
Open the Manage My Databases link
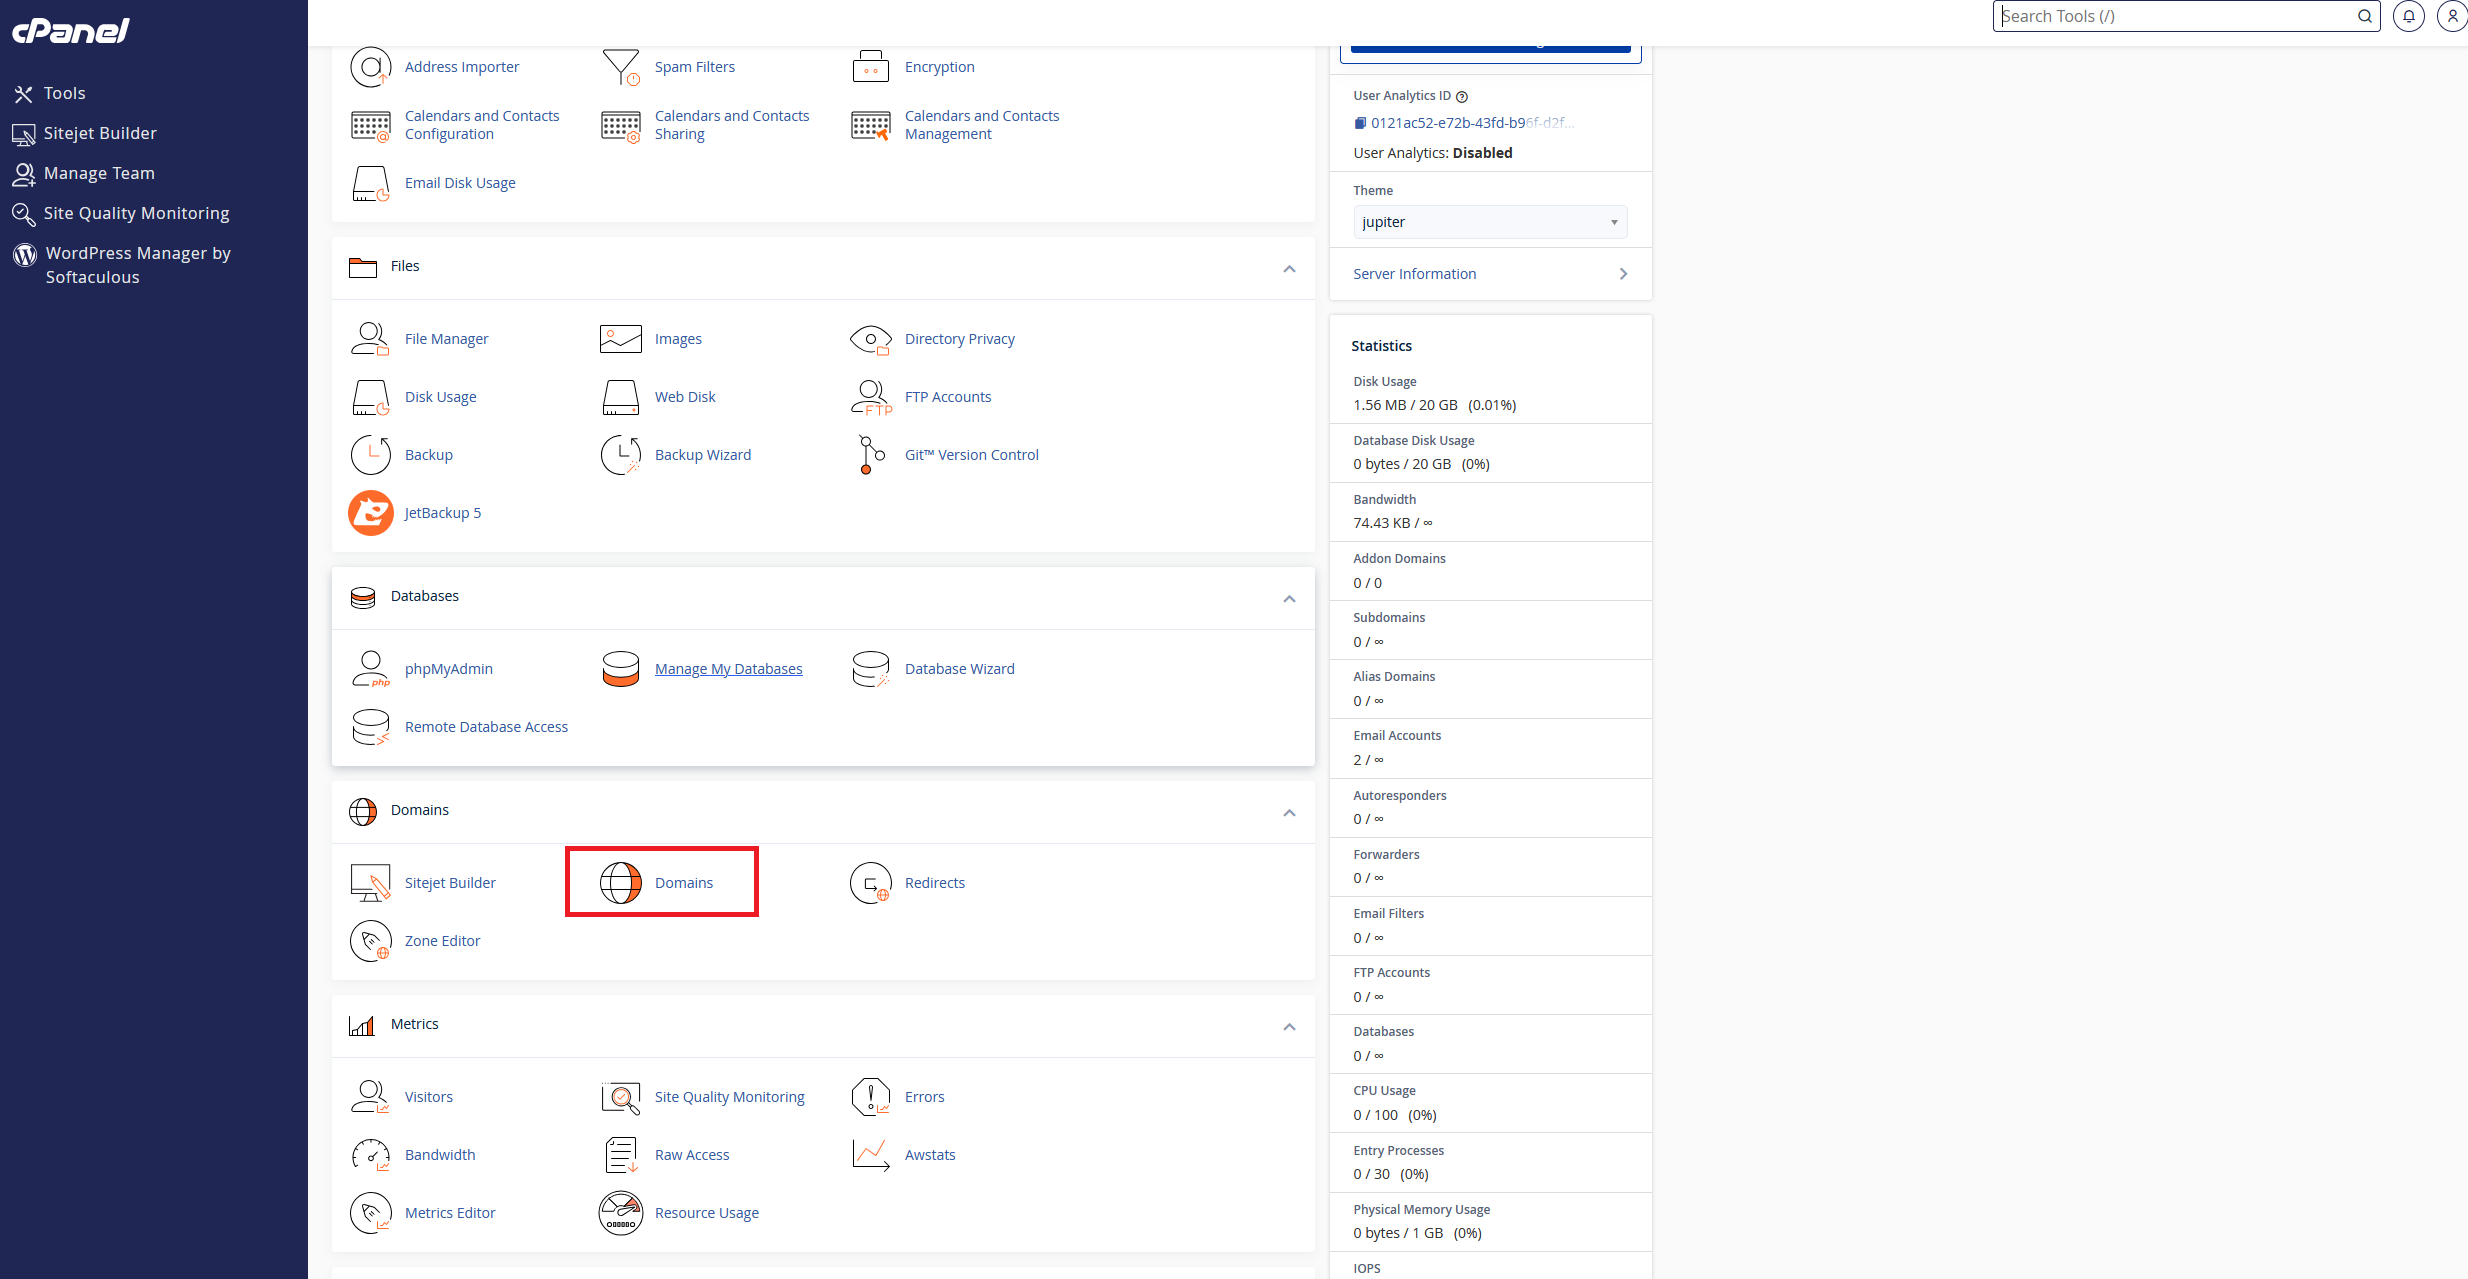728,669
